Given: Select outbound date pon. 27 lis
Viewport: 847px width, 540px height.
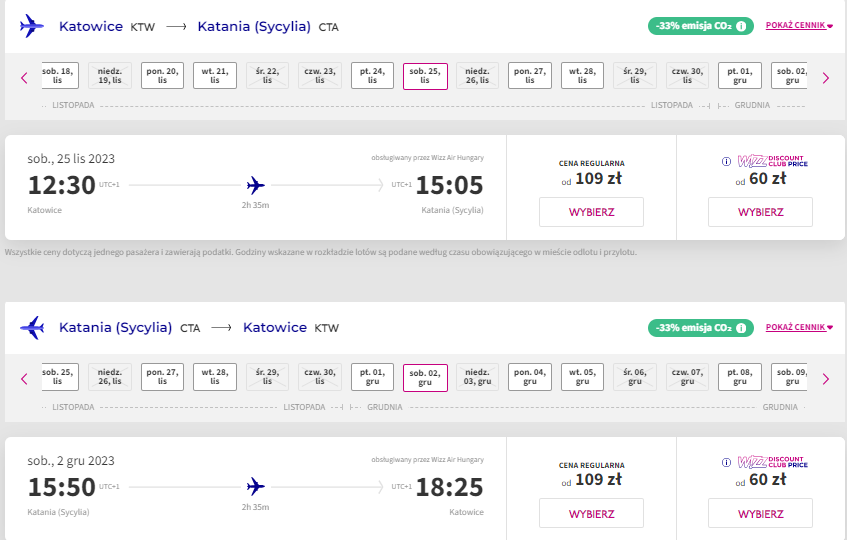Looking at the screenshot, I should (529, 76).
